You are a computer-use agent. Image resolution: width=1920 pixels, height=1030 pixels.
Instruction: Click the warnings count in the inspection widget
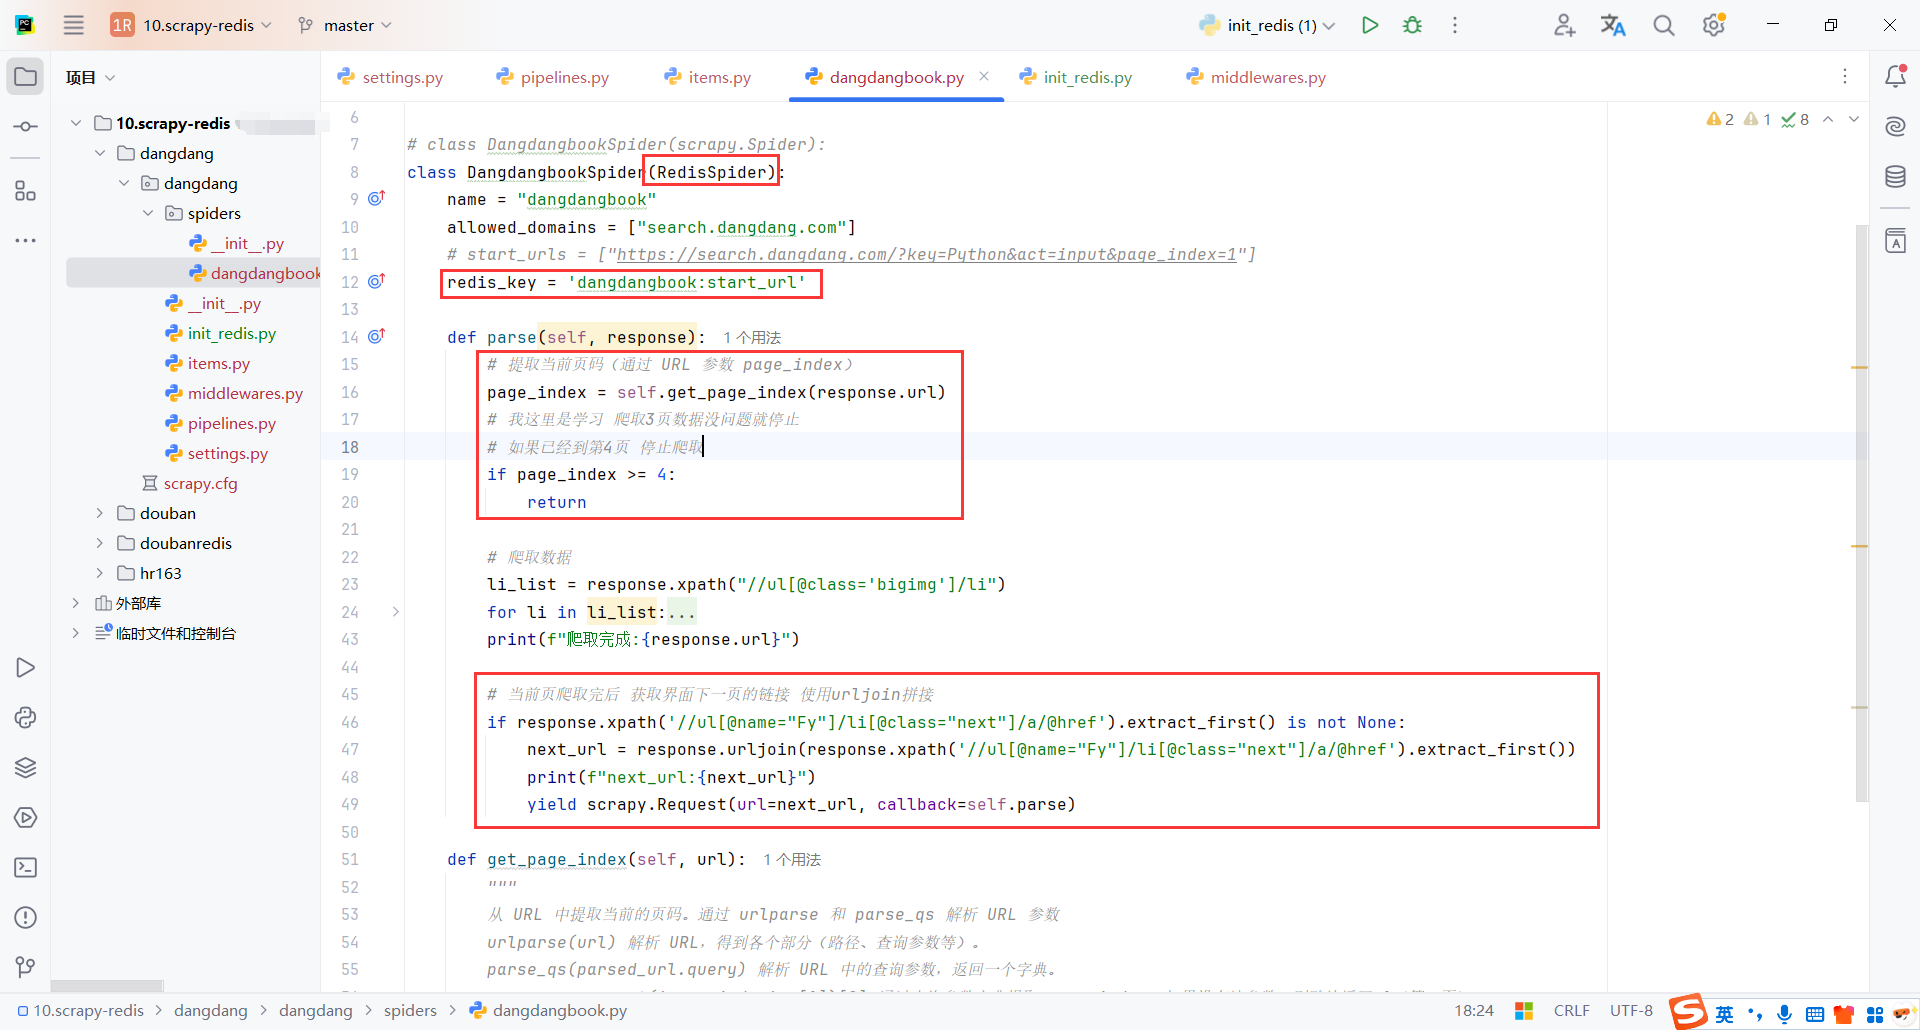tap(1720, 119)
